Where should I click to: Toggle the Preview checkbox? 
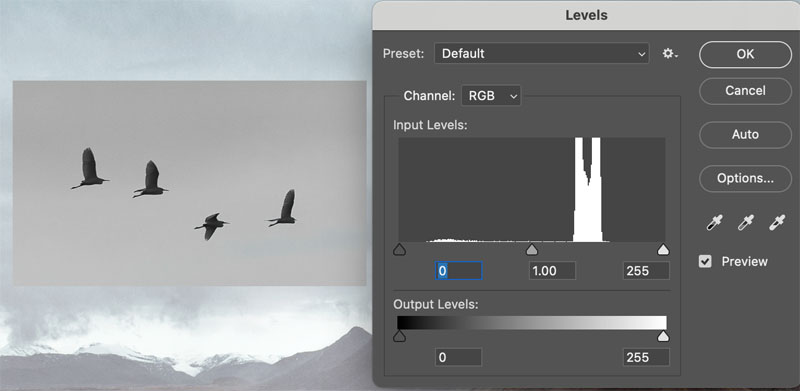pos(705,262)
